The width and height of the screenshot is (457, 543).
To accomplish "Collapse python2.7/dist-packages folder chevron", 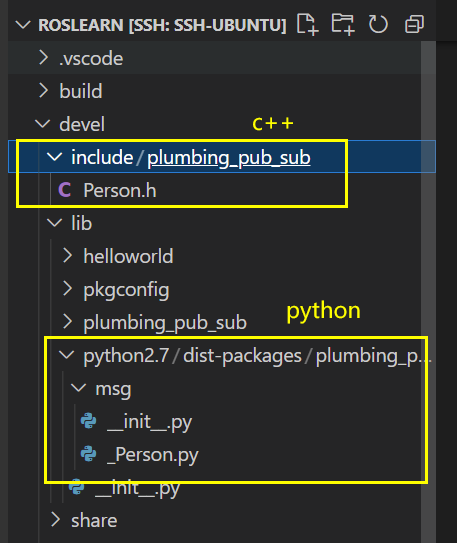I will (x=66, y=355).
